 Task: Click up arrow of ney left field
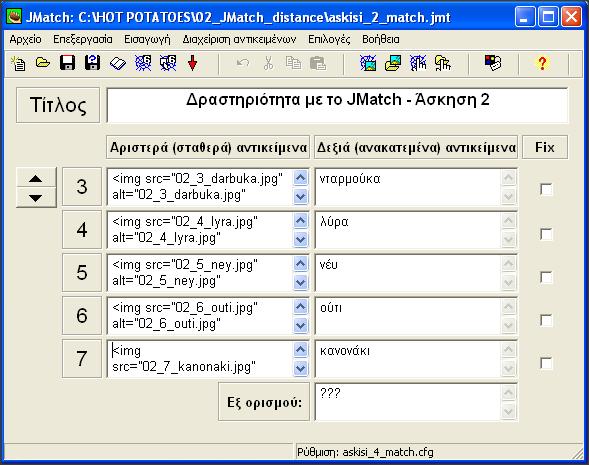point(301,264)
